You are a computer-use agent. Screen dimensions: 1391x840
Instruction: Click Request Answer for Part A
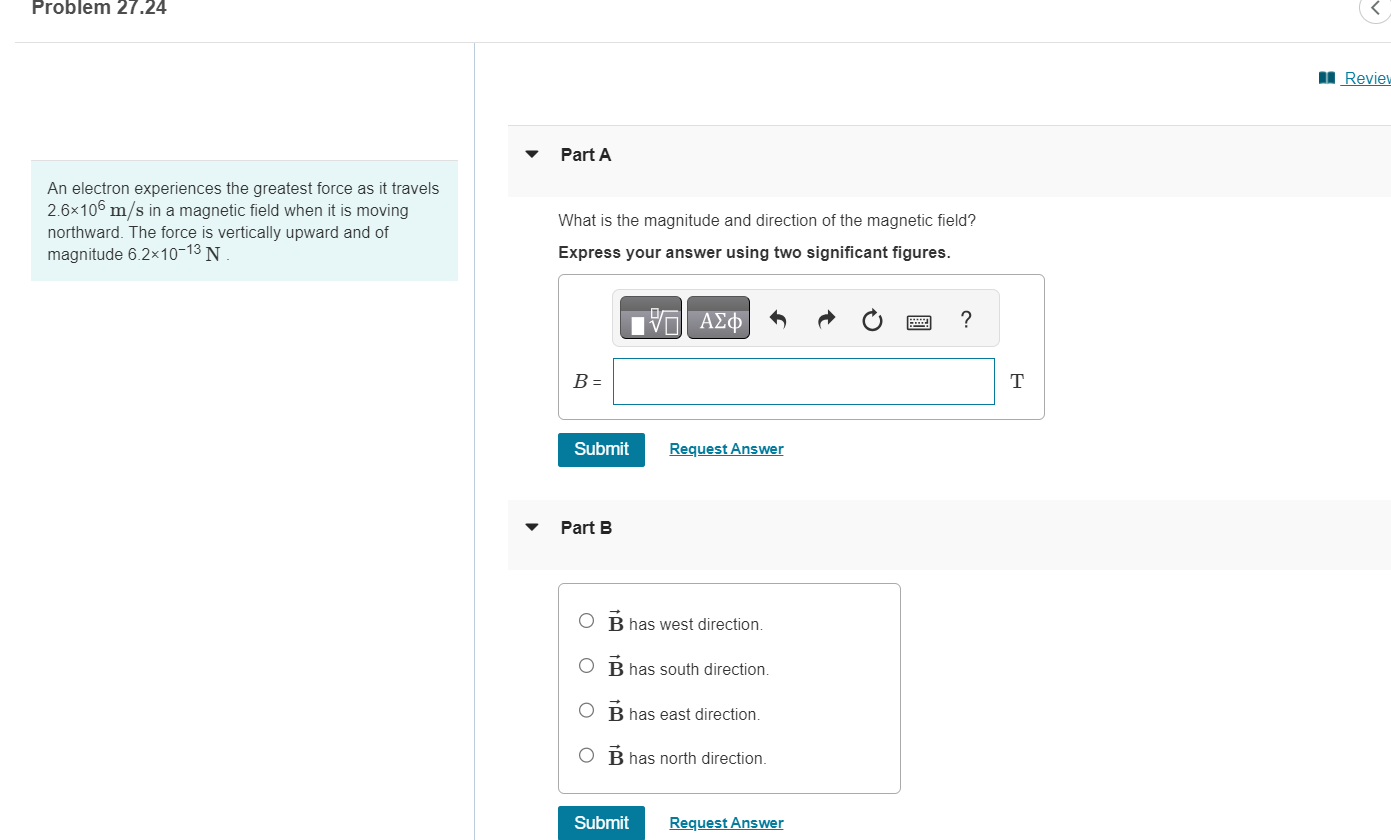pos(726,448)
